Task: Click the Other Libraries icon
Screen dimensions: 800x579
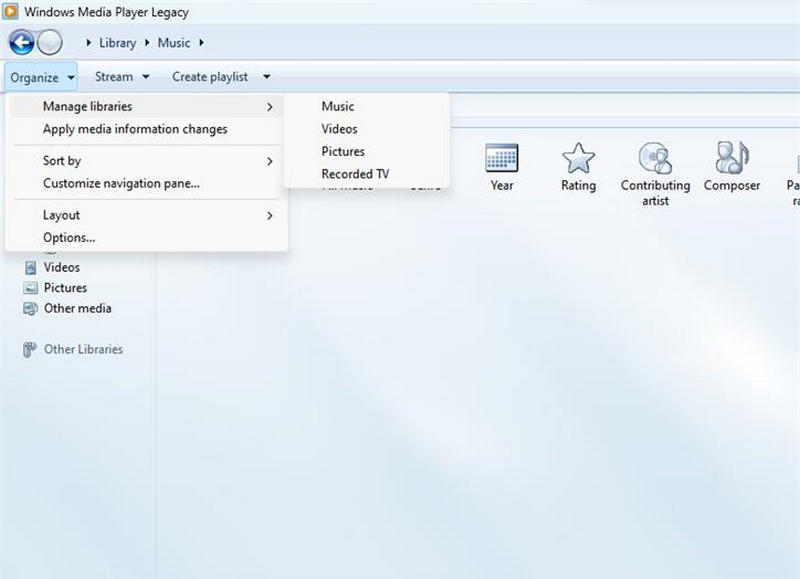Action: pos(30,349)
